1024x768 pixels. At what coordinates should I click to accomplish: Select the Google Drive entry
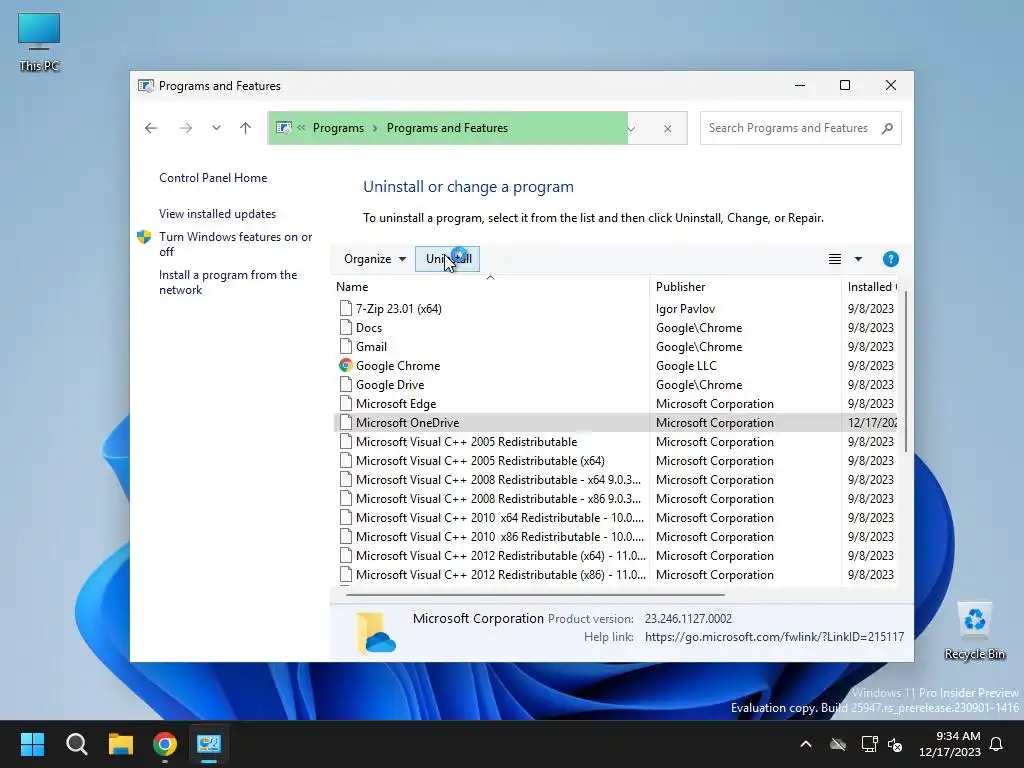point(390,385)
